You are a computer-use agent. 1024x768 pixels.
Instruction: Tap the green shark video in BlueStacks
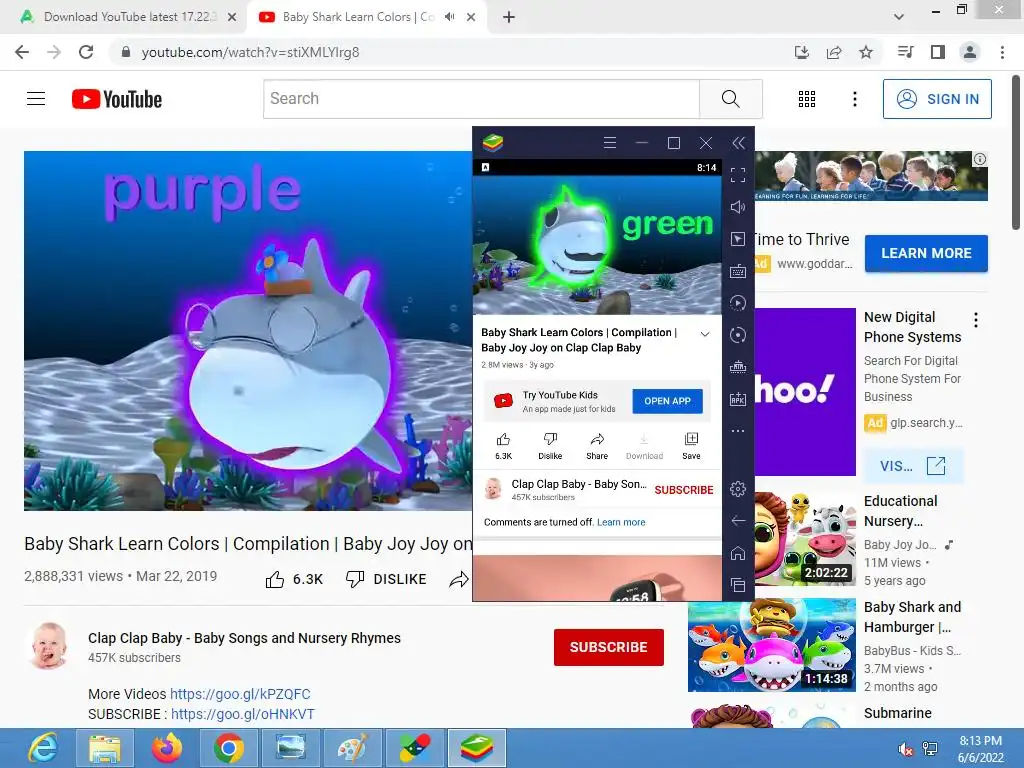(x=597, y=245)
